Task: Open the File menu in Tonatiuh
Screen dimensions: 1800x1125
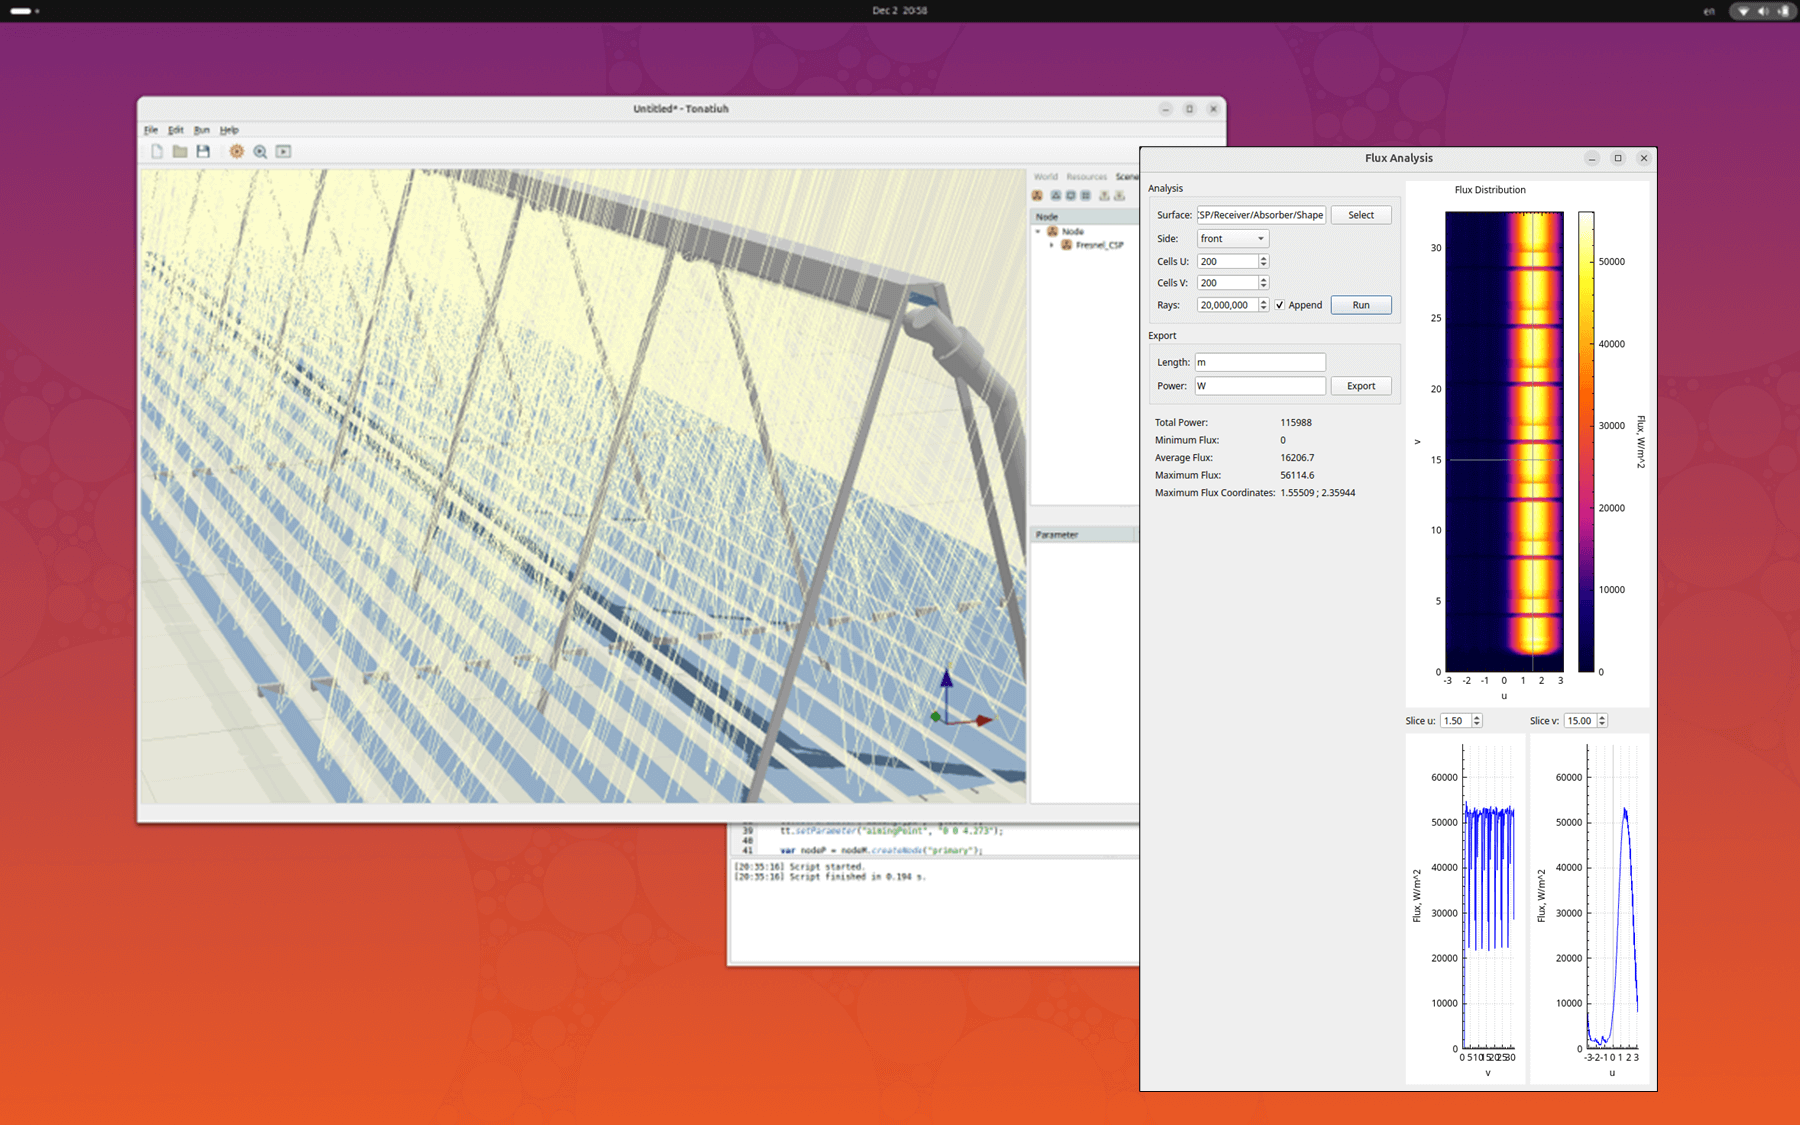Action: pos(151,130)
